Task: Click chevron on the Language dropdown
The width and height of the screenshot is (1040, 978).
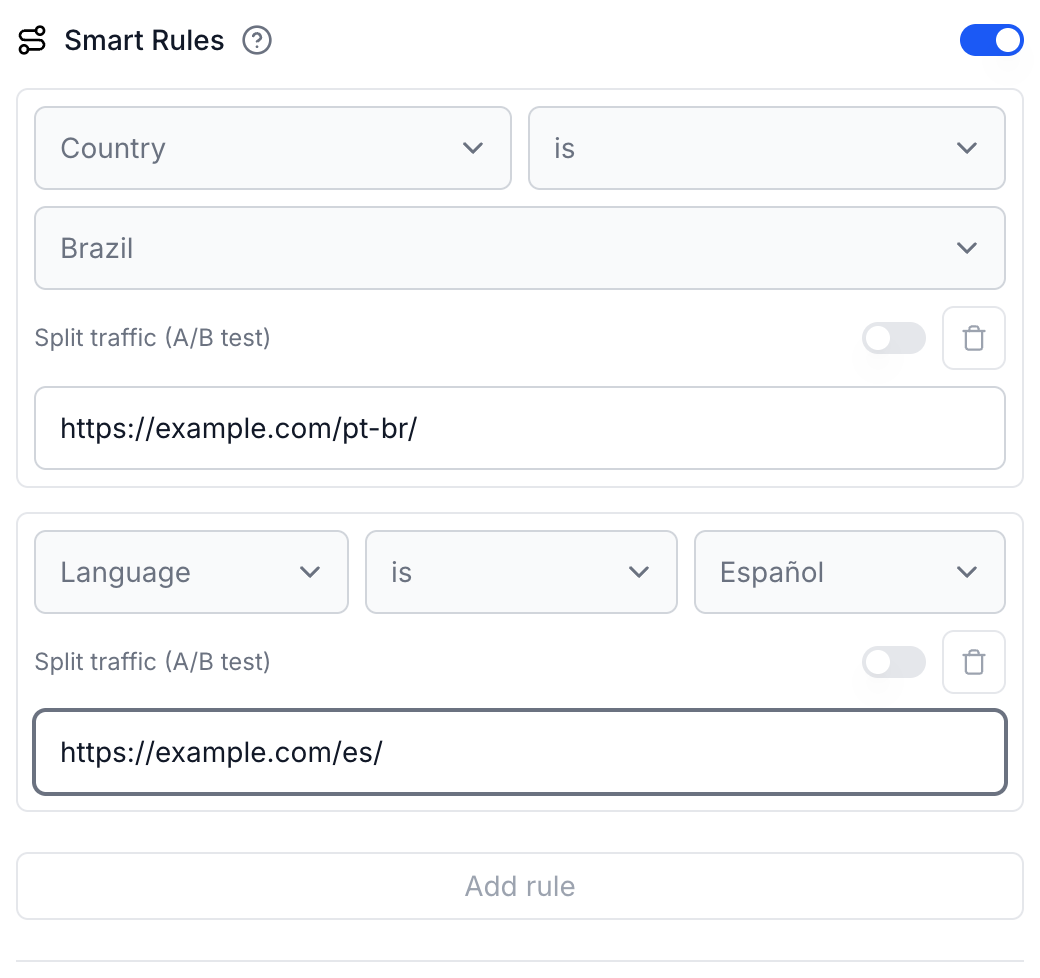Action: pyautogui.click(x=310, y=572)
